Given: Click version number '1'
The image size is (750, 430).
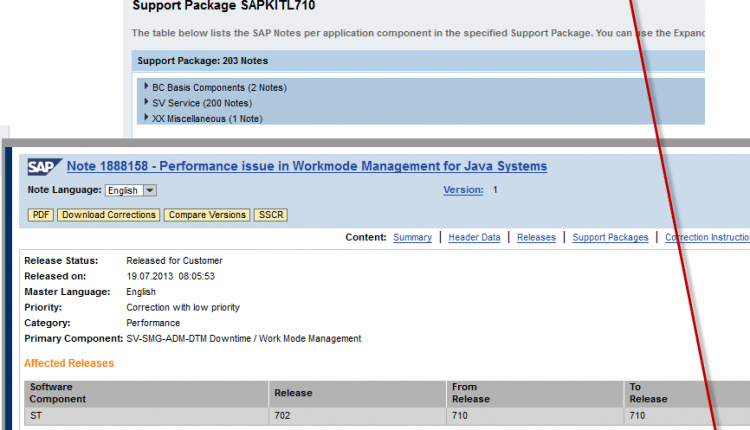Looking at the screenshot, I should tap(495, 190).
